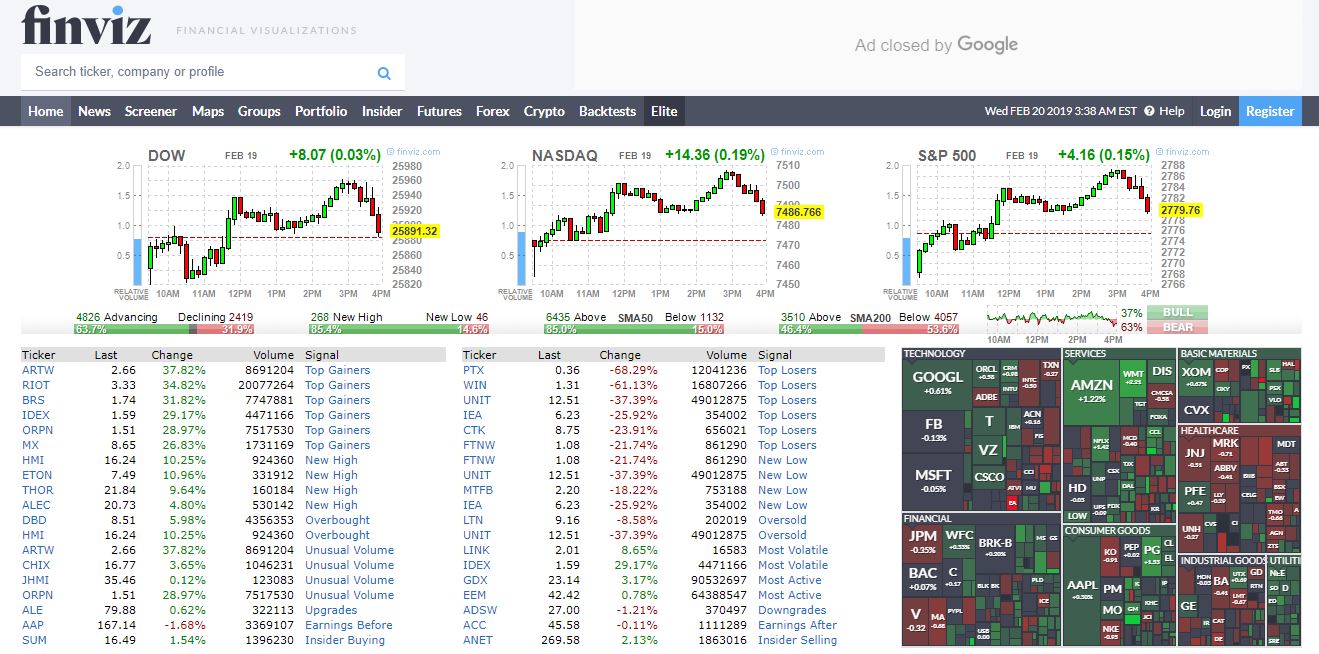
Task: Click the Advancing/Declining breadth bar
Action: coord(164,329)
